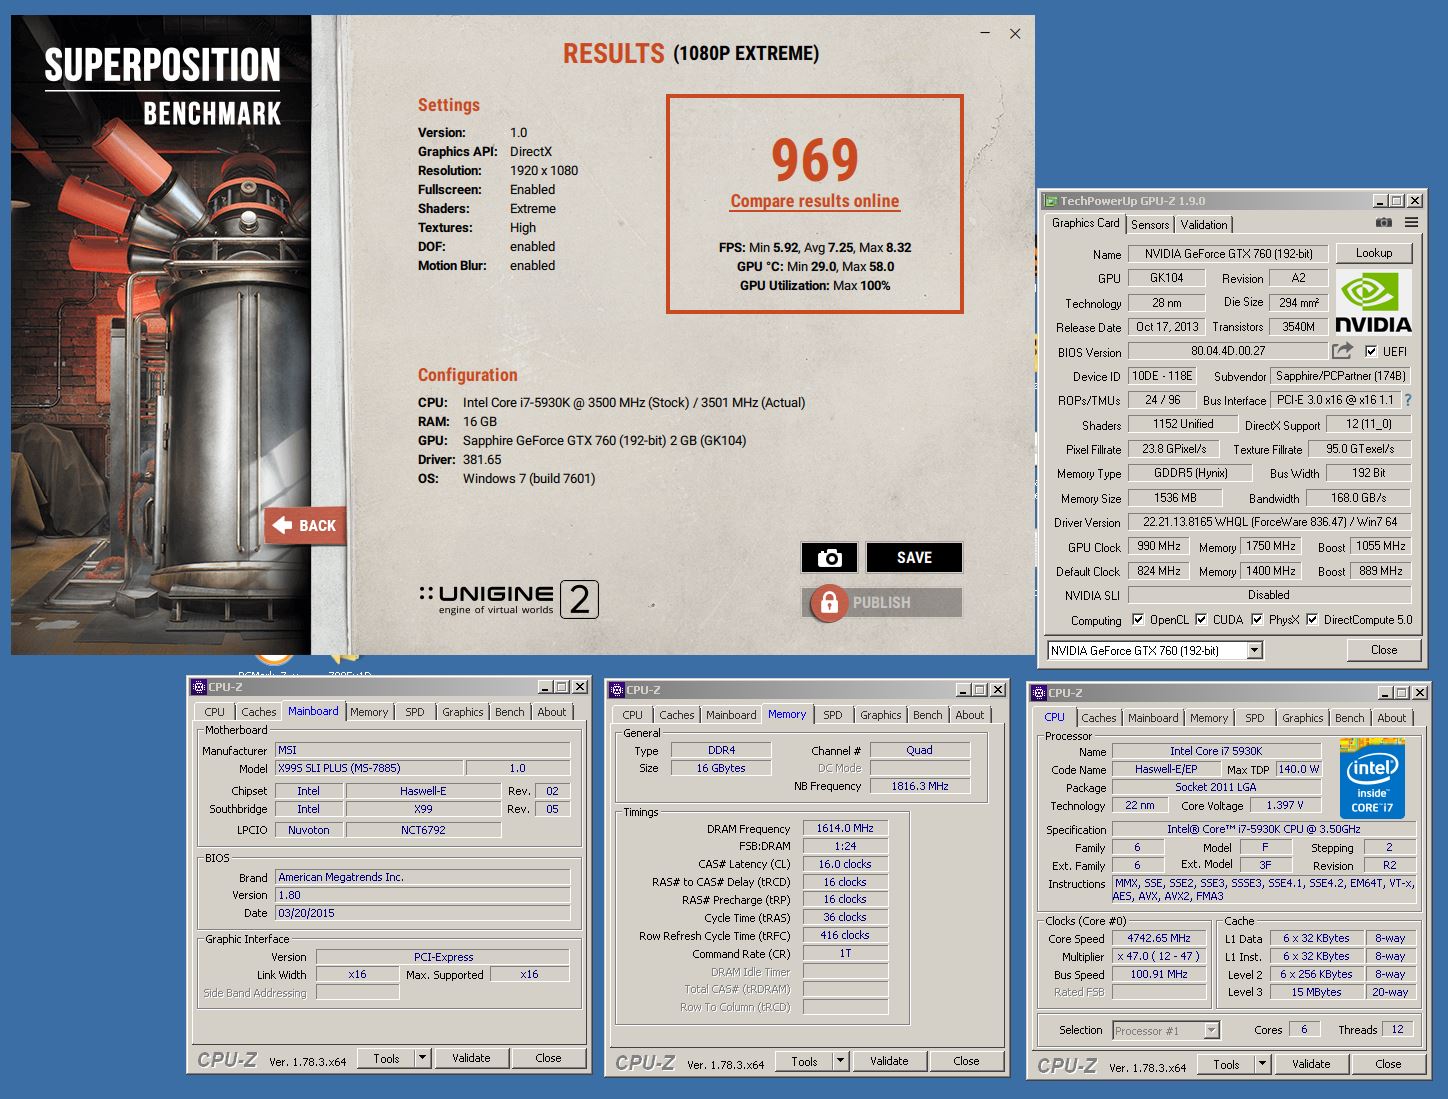This screenshot has height=1099, width=1448.
Task: Click the Mainboard CPU-Z window title icon
Action: pos(198,687)
